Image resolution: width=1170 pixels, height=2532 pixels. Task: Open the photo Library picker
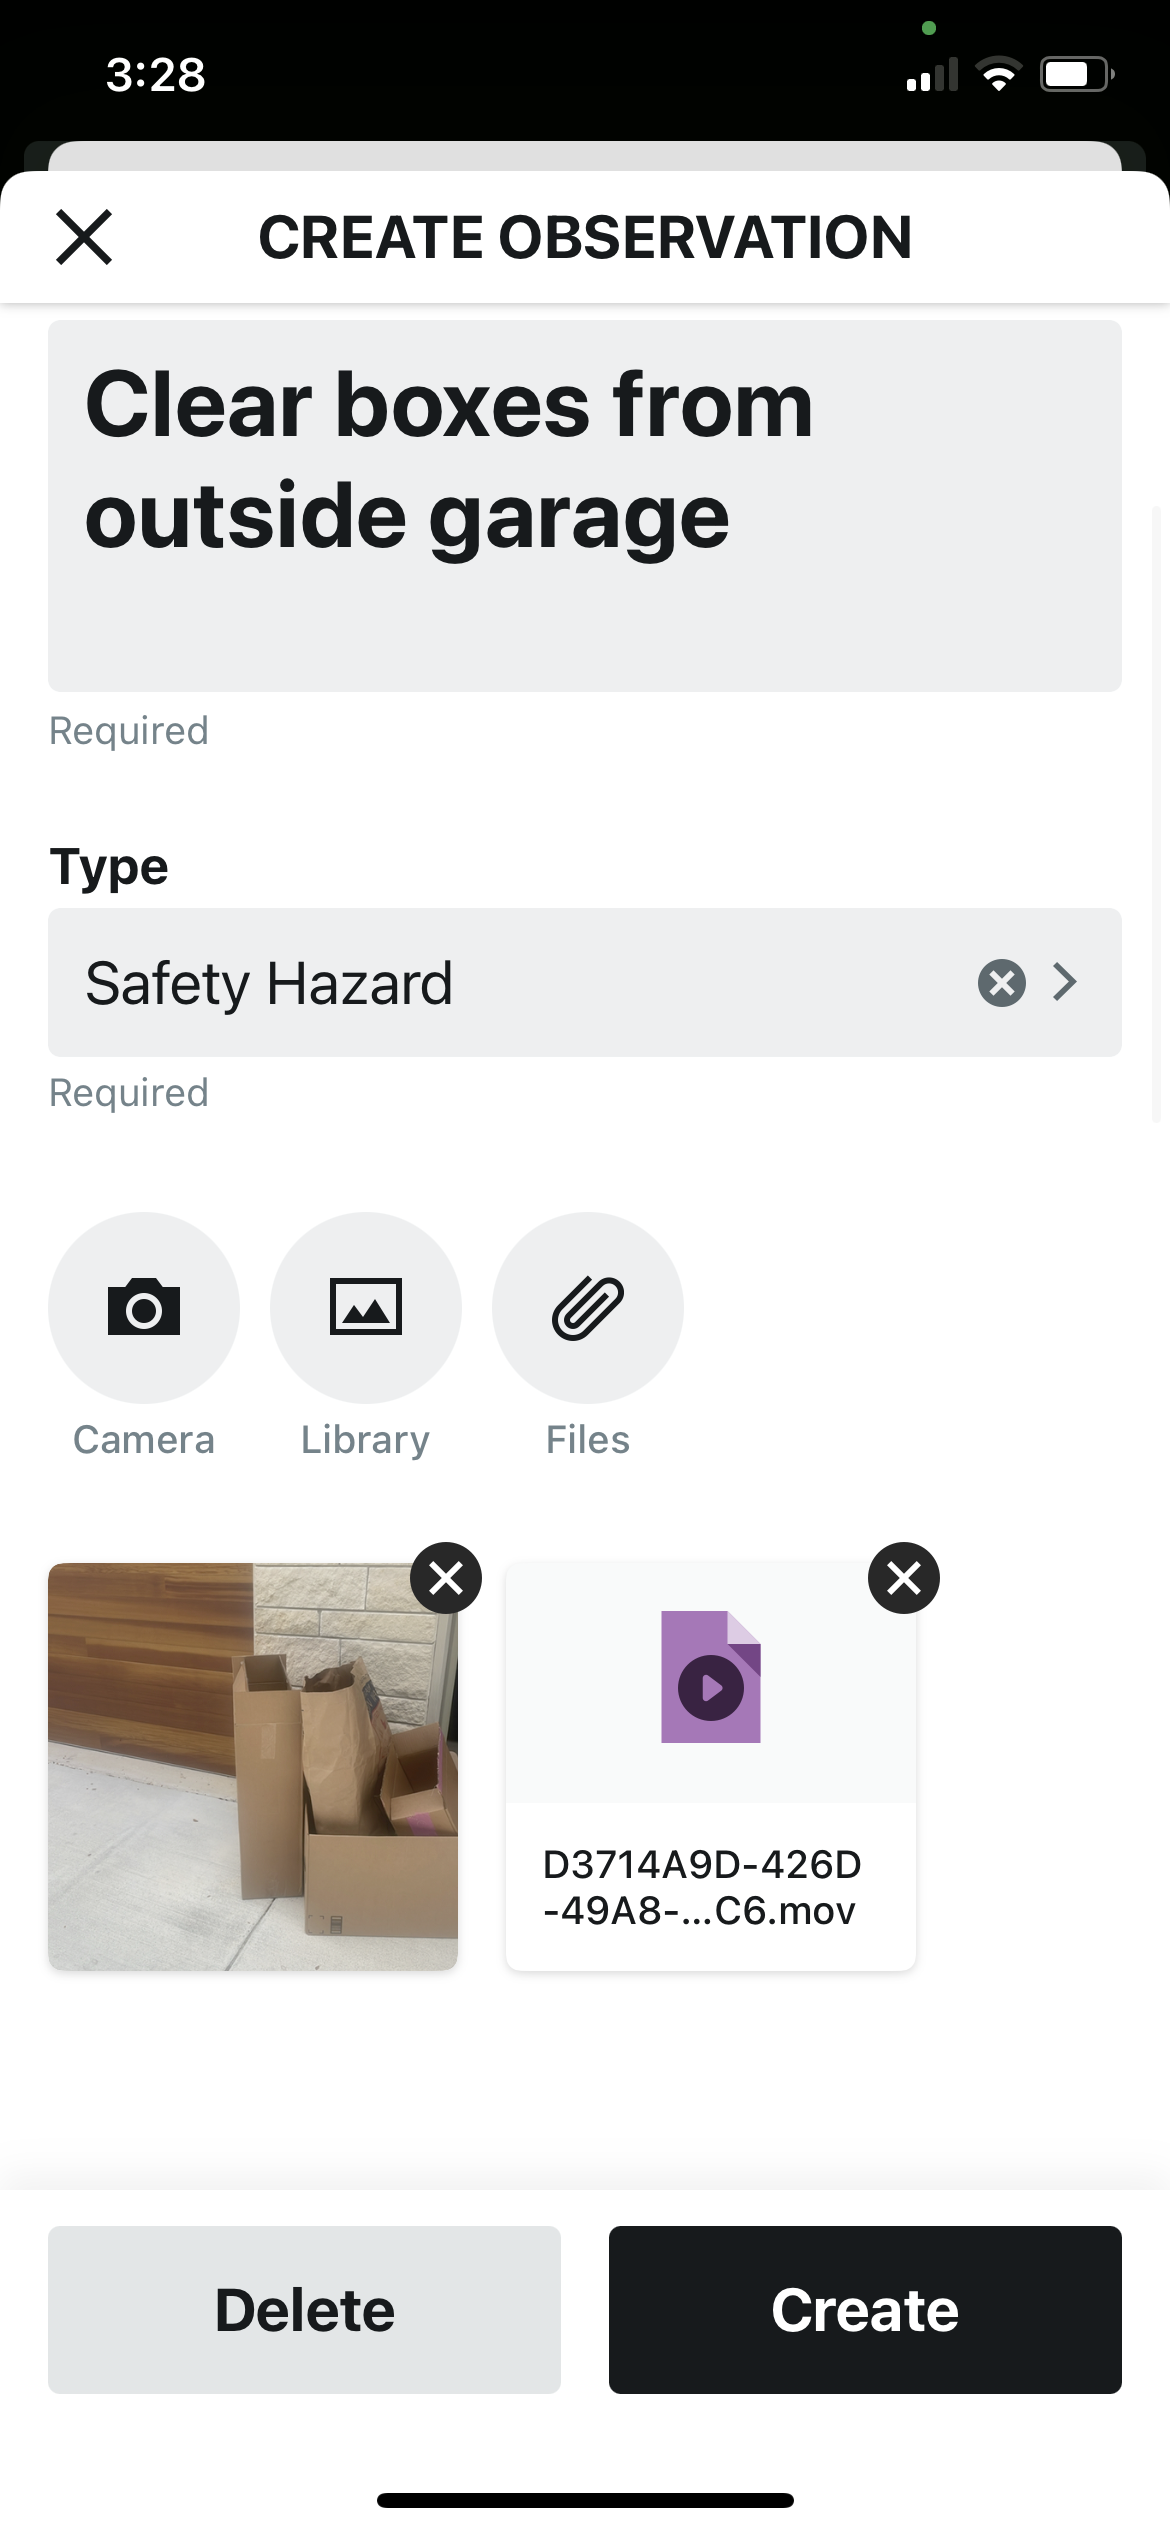coord(366,1307)
